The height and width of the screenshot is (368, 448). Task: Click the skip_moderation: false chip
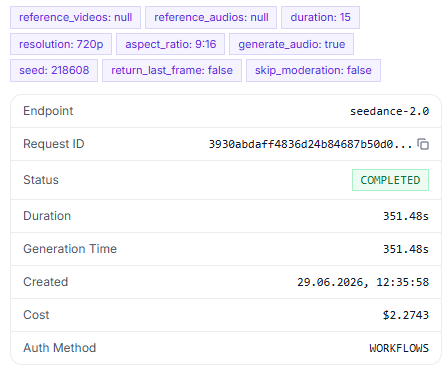click(x=313, y=70)
